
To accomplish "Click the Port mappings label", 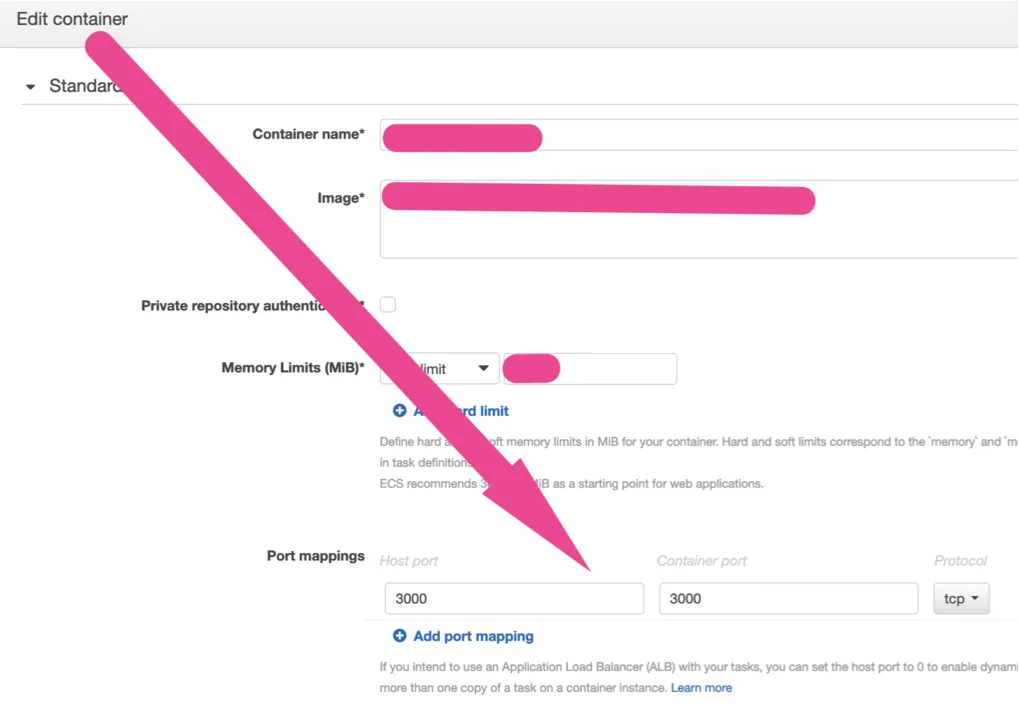I will click(x=315, y=556).
